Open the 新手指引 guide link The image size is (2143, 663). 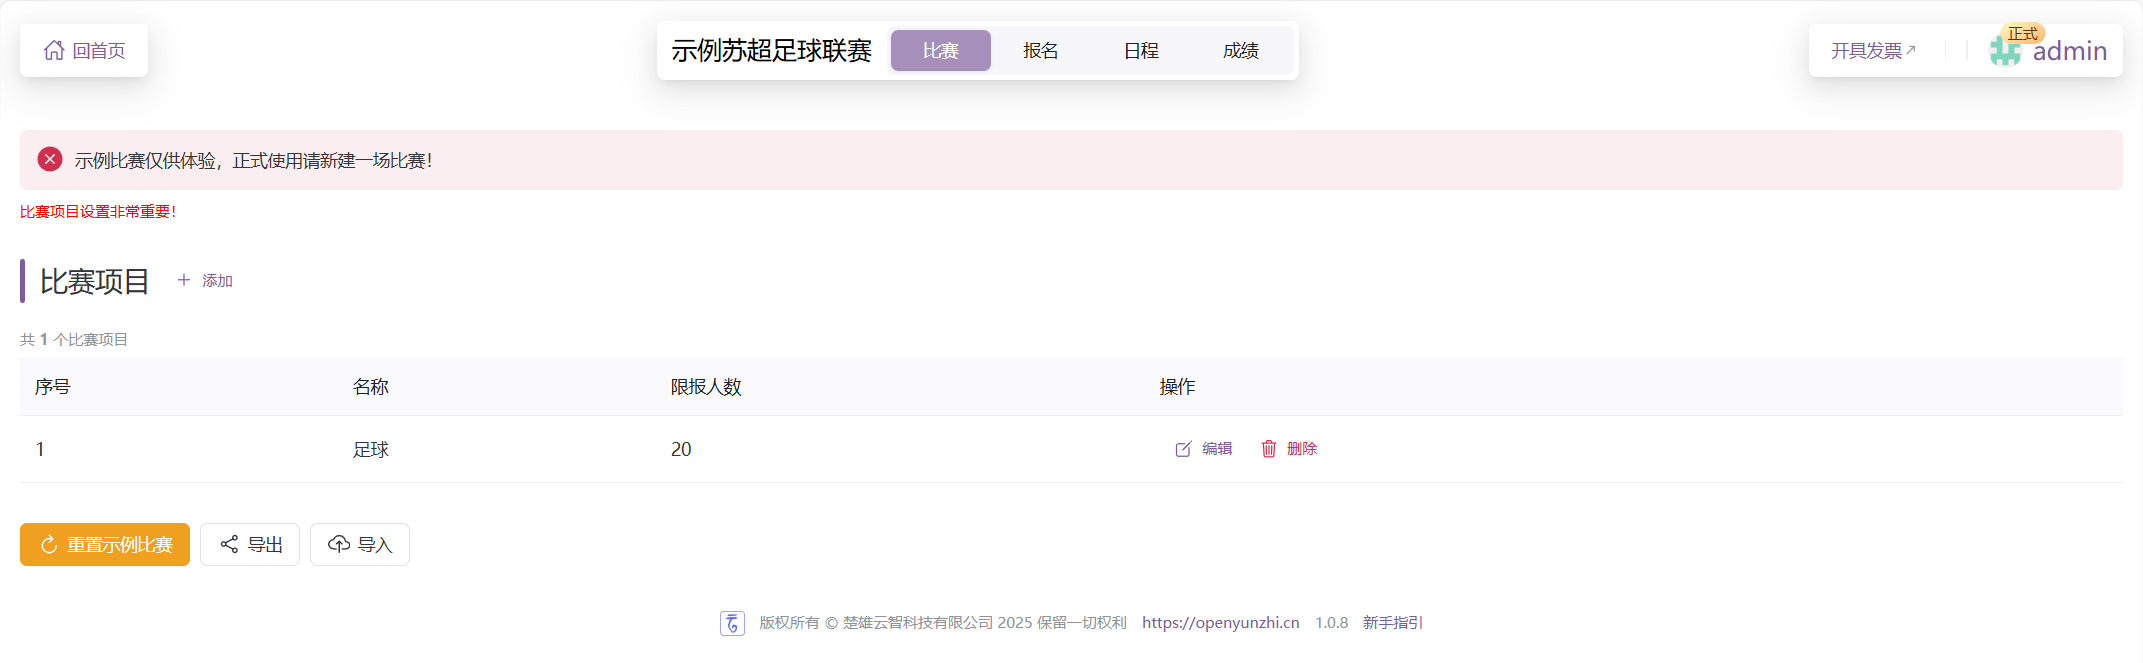click(x=1392, y=622)
